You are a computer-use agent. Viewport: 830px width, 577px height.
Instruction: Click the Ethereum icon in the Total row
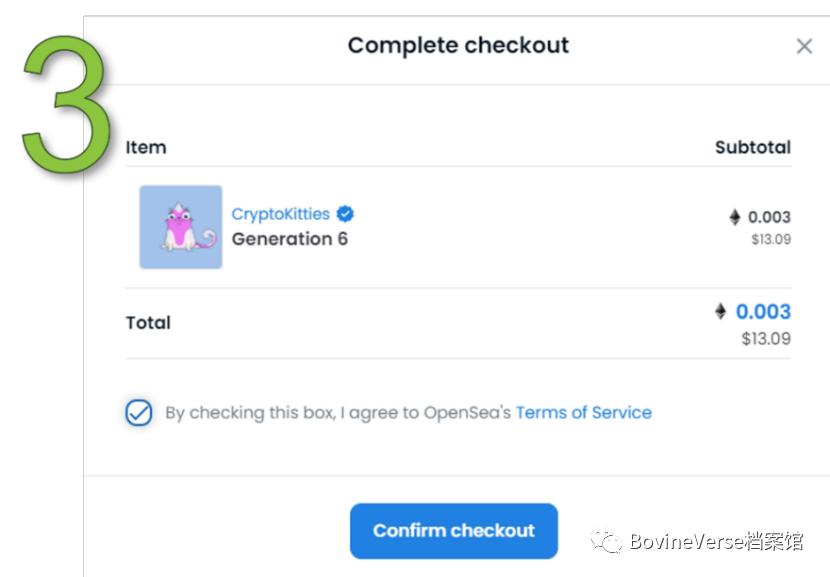[x=720, y=312]
